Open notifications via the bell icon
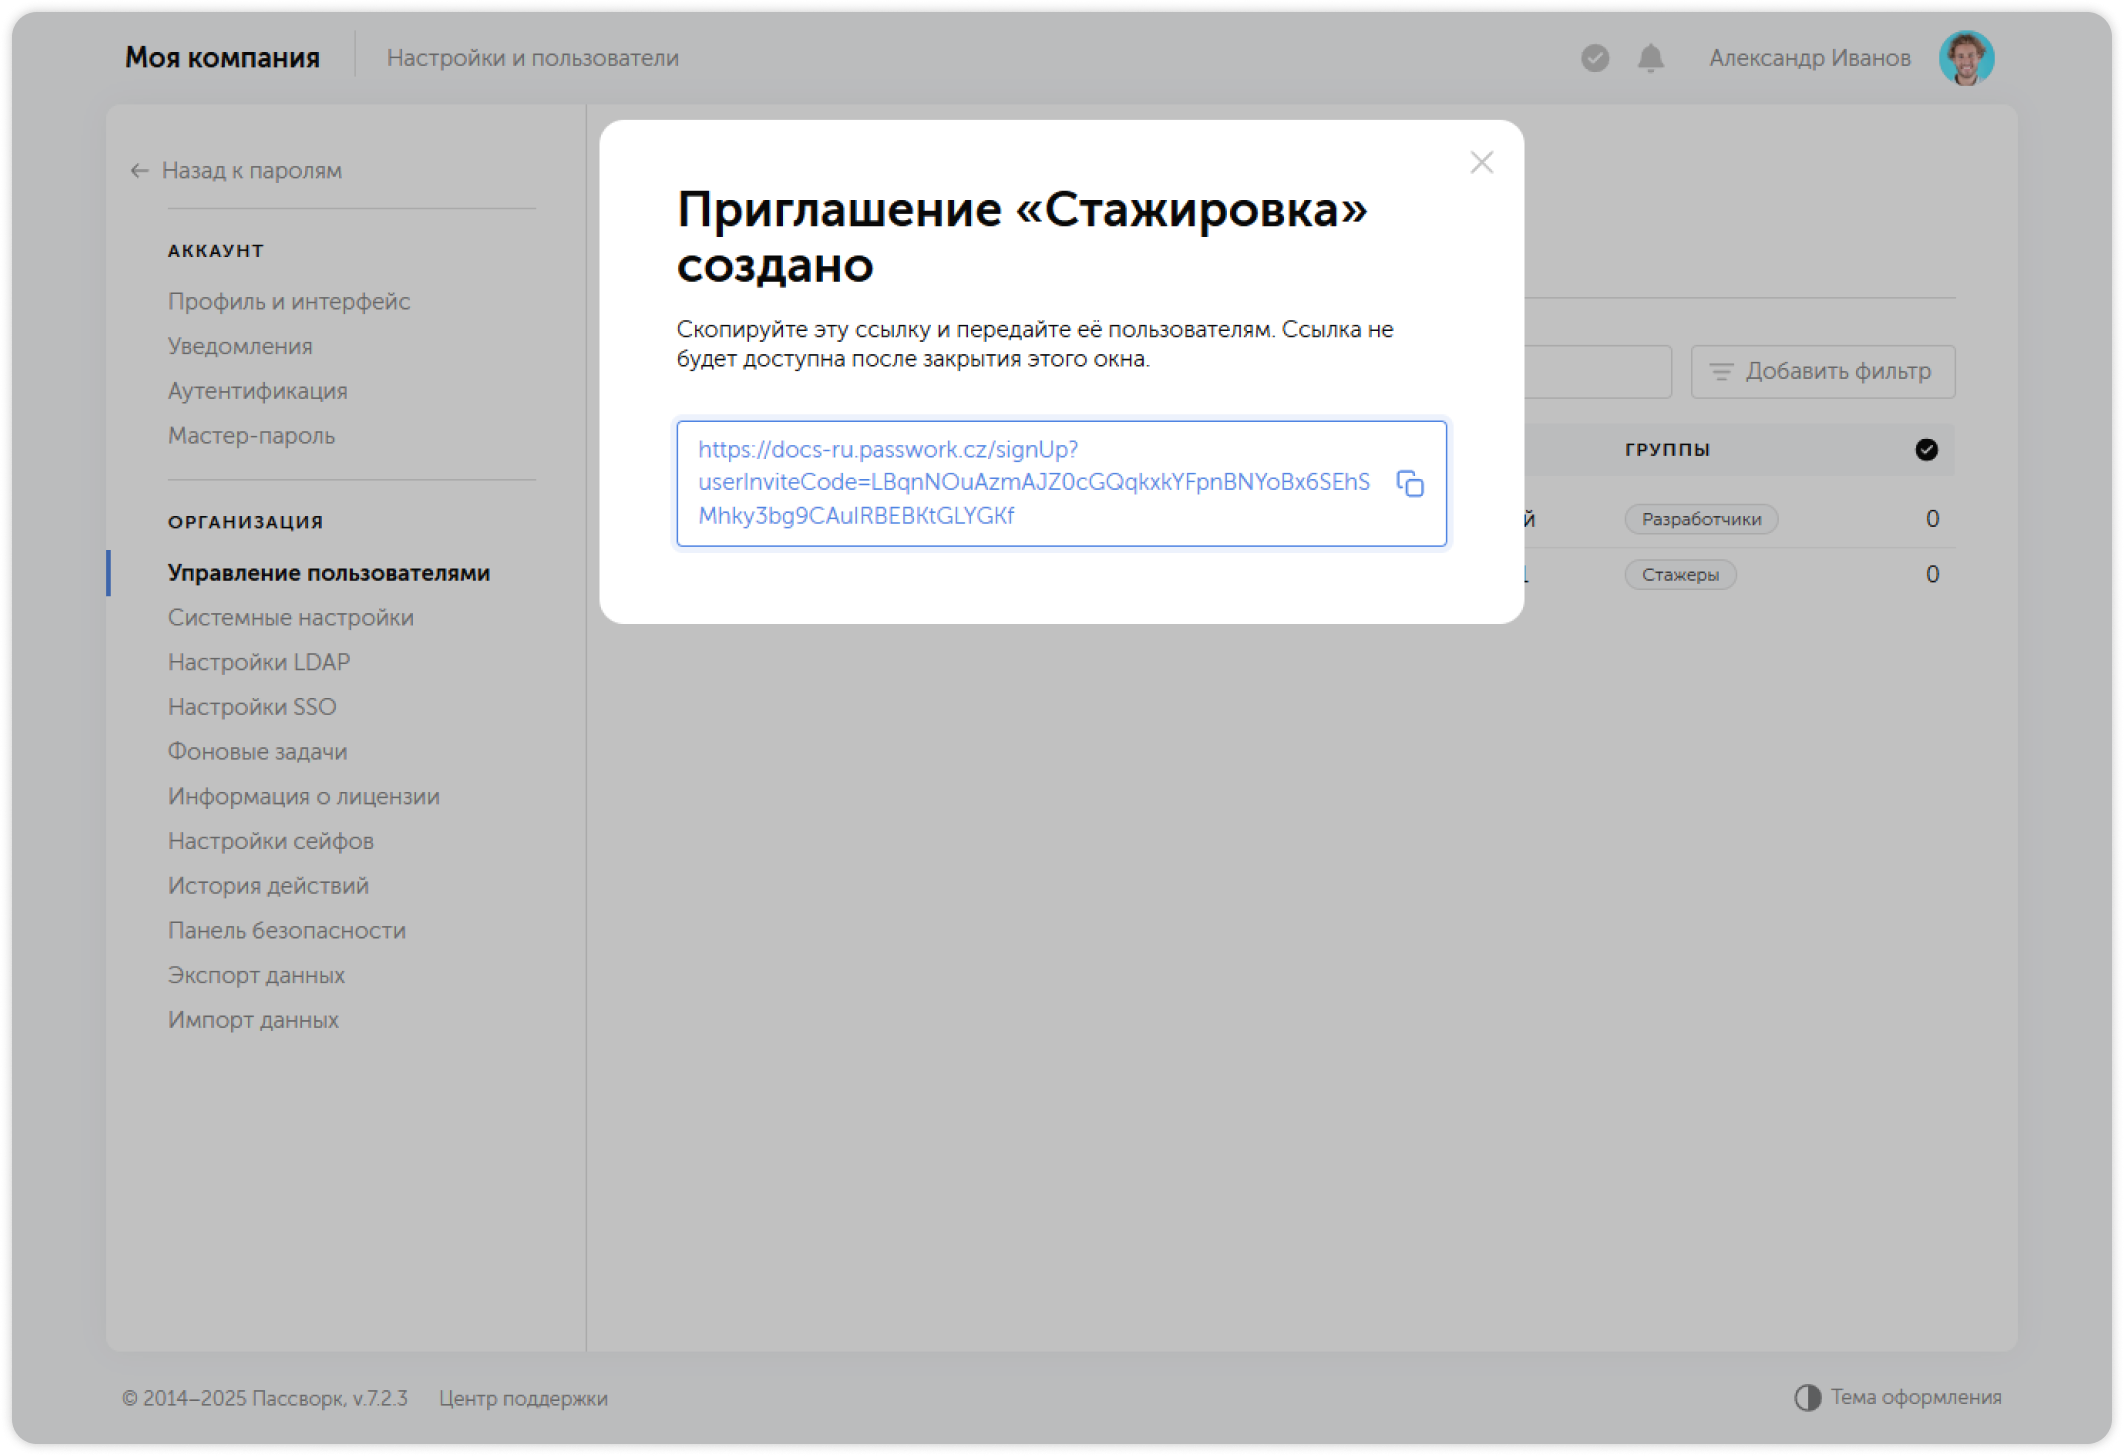The image size is (2124, 1456). coord(1650,58)
